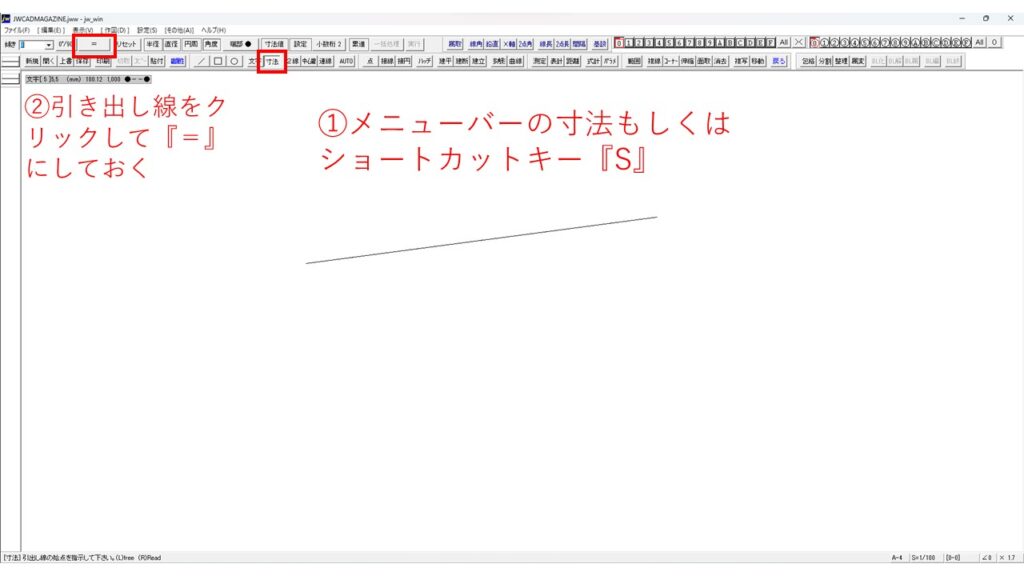Toggle the 半径 radius dimension mode
This screenshot has height=576, width=1024.
pos(153,44)
